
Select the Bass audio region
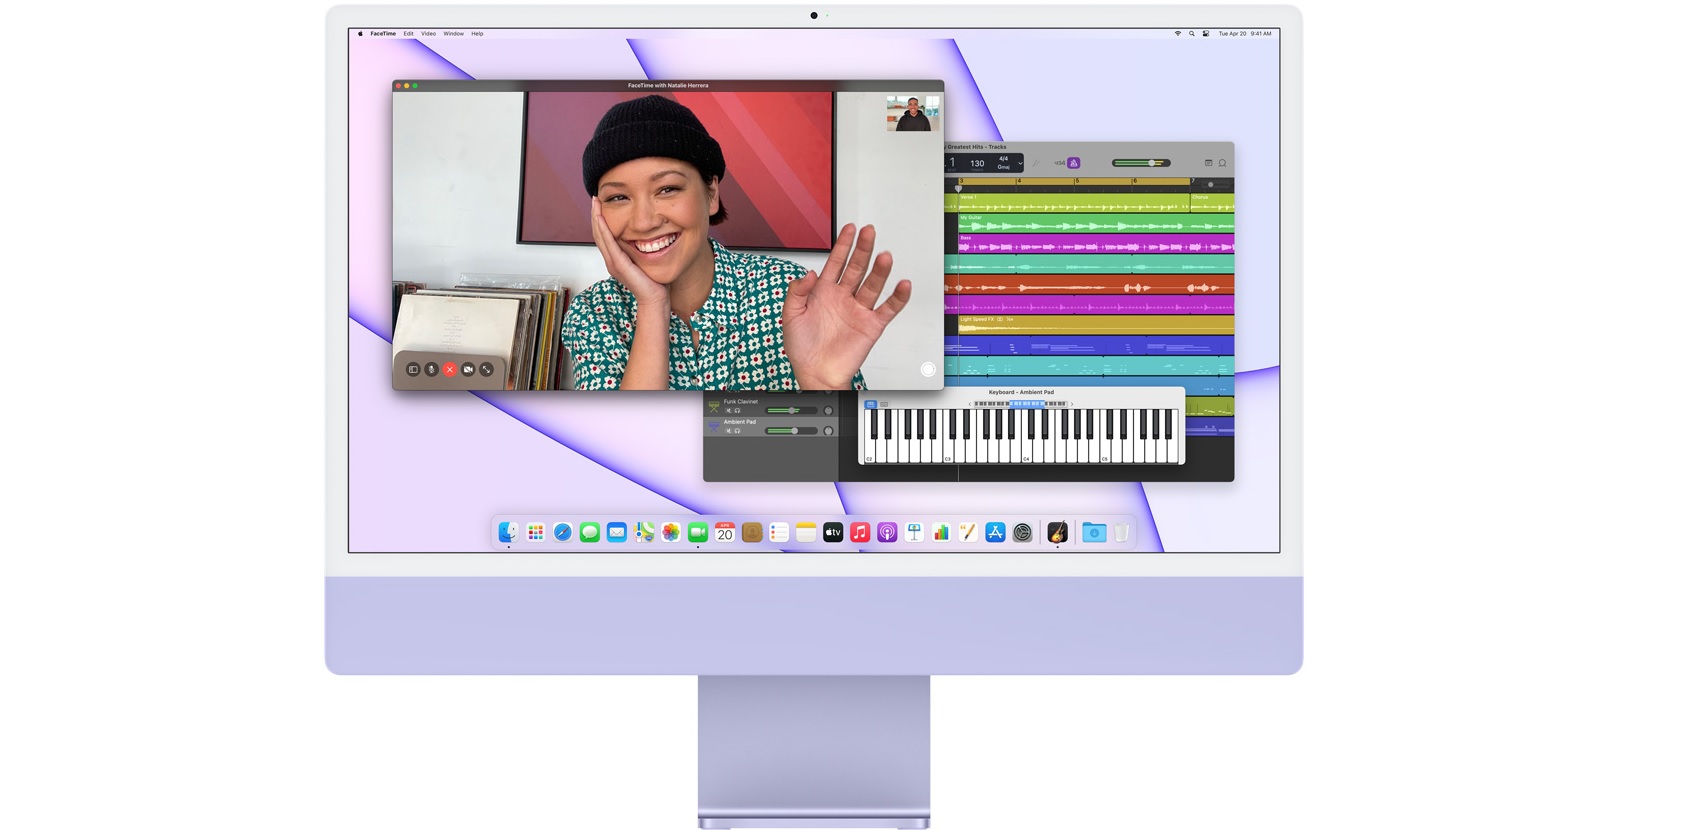click(1096, 245)
